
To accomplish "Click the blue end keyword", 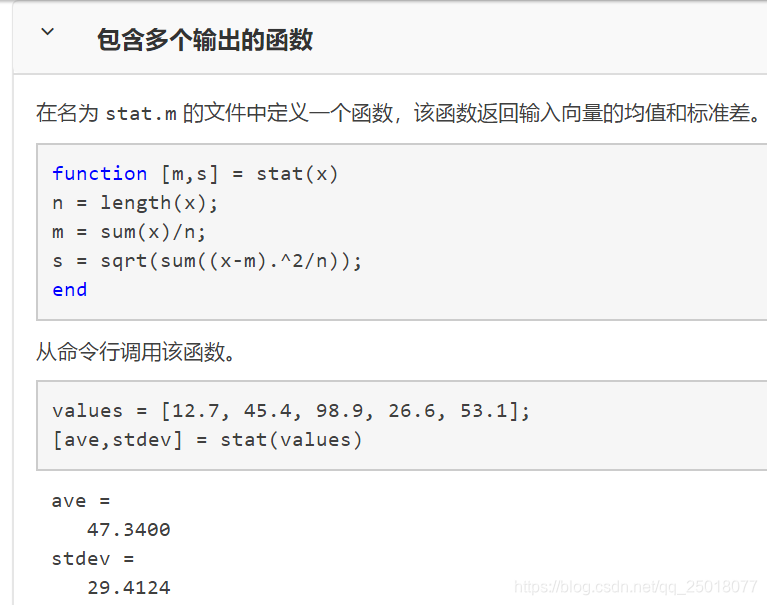I will [x=69, y=290].
